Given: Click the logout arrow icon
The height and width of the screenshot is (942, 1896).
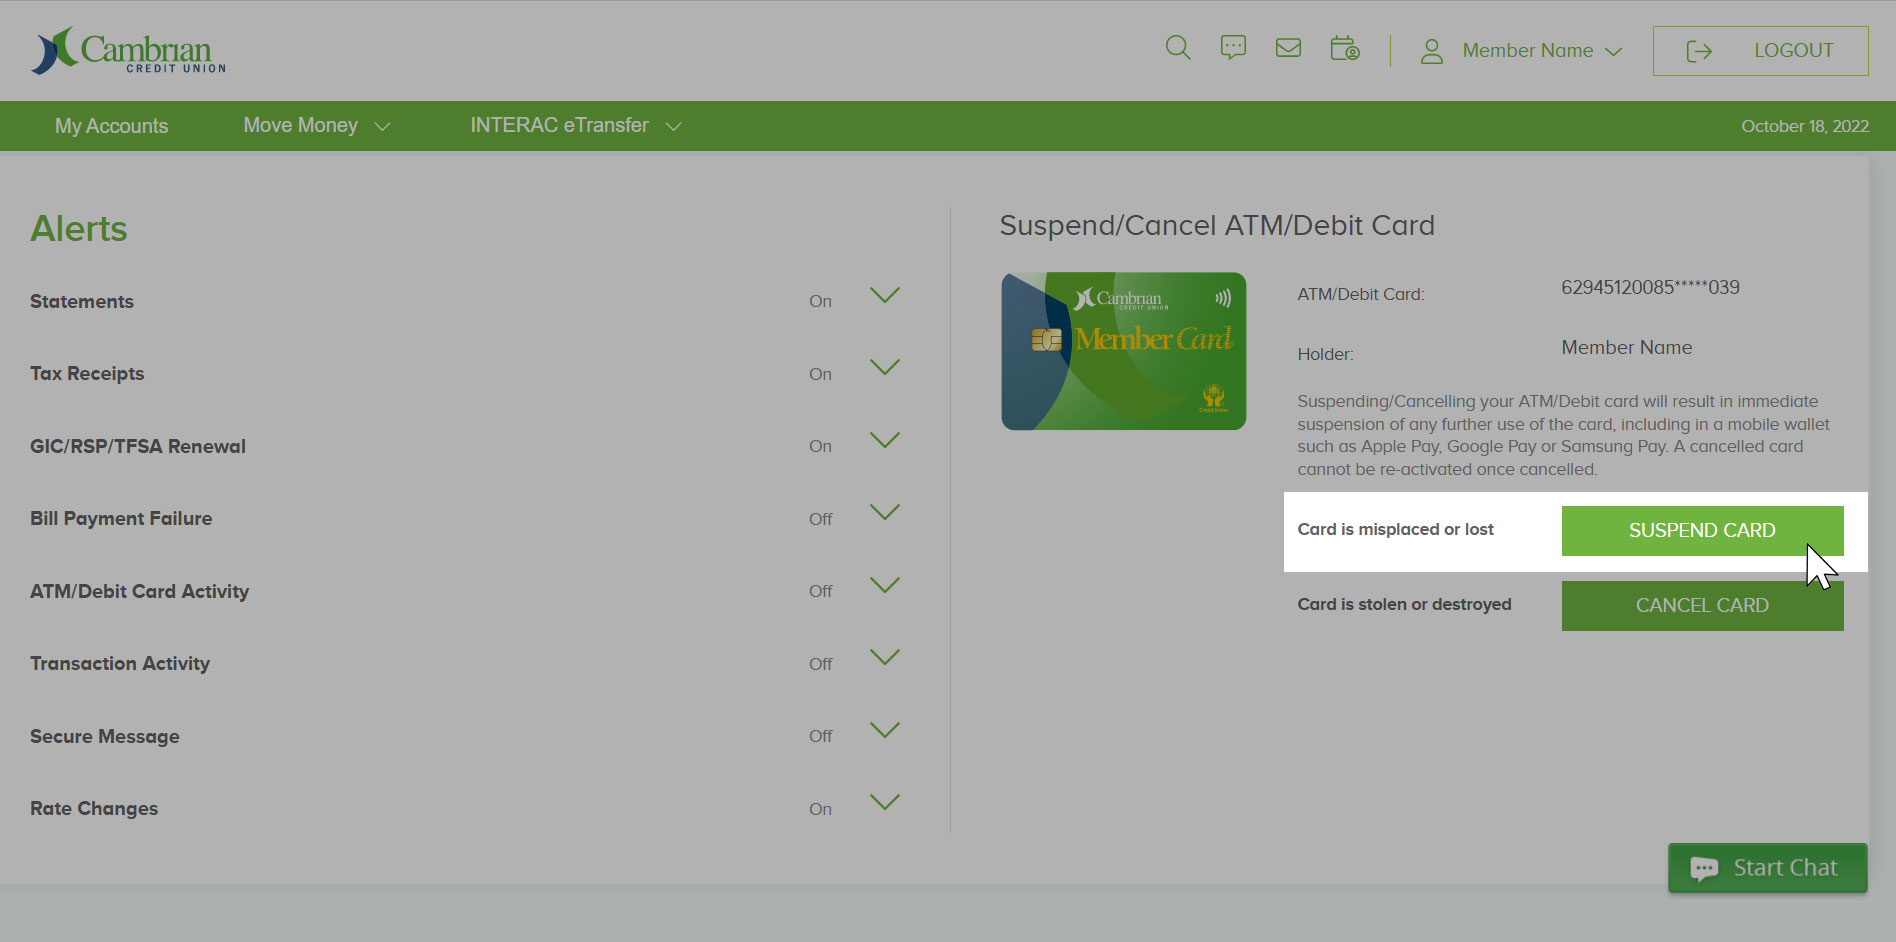Looking at the screenshot, I should (x=1698, y=50).
